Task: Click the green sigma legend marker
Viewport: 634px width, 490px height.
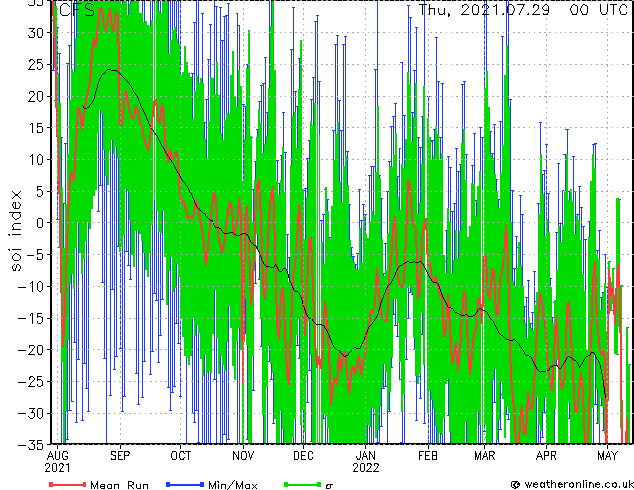Action: [302, 484]
